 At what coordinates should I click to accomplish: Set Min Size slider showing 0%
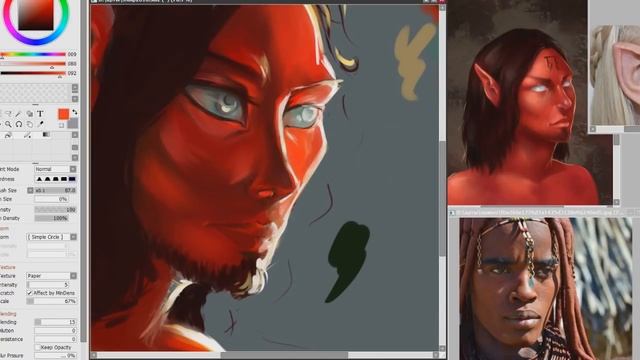tap(51, 199)
